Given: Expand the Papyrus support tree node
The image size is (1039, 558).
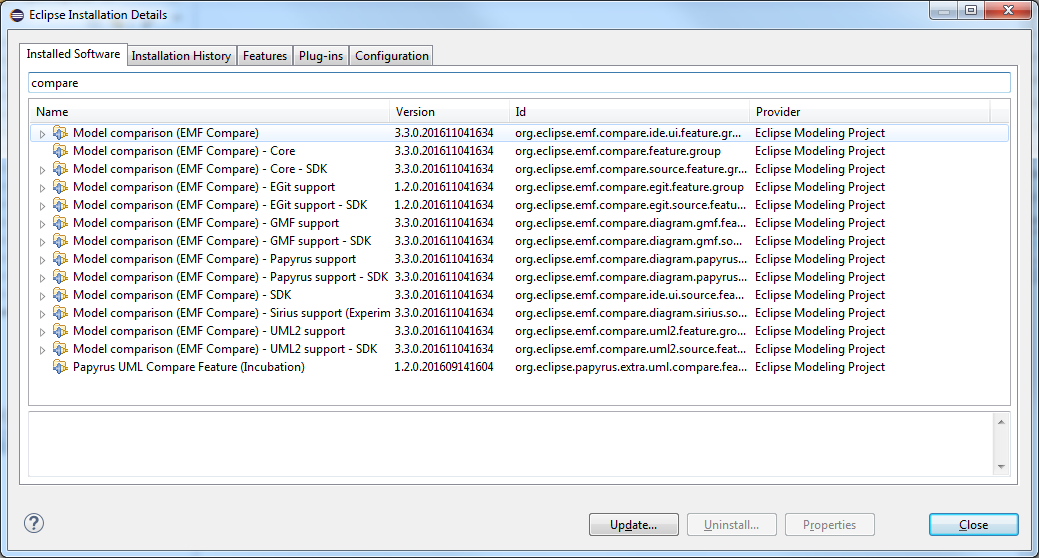Looking at the screenshot, I should (42, 260).
